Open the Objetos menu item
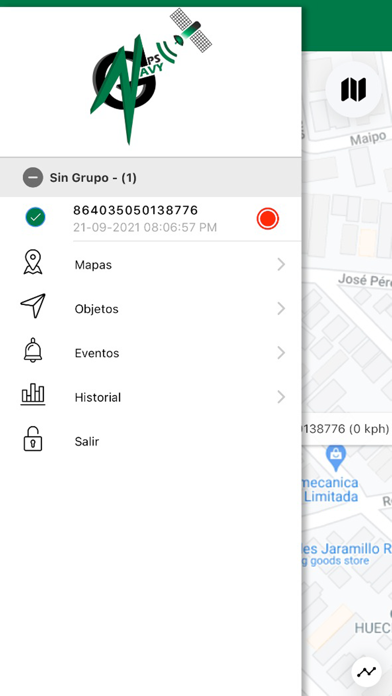Image resolution: width=392 pixels, height=696 pixels. (x=151, y=309)
